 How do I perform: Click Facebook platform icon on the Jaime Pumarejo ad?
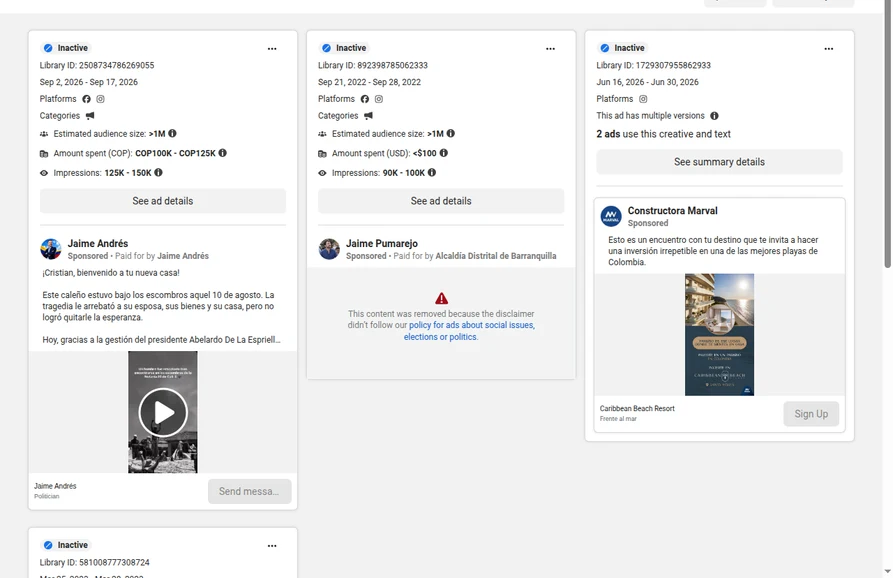pos(365,99)
